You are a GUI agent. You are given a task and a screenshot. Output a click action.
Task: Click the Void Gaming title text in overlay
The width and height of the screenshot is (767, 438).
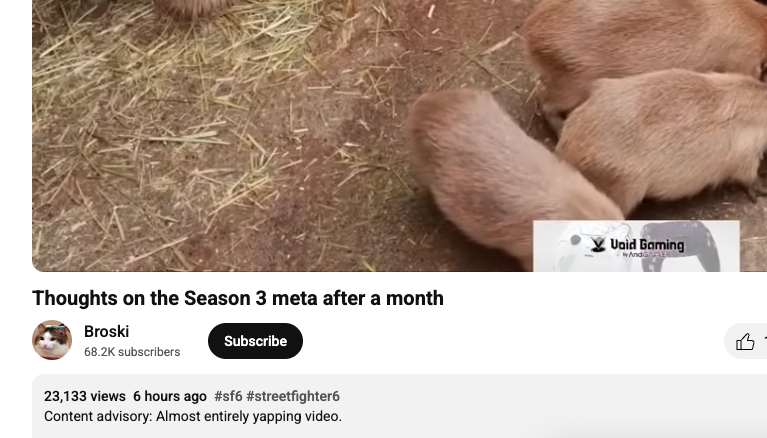tap(647, 244)
